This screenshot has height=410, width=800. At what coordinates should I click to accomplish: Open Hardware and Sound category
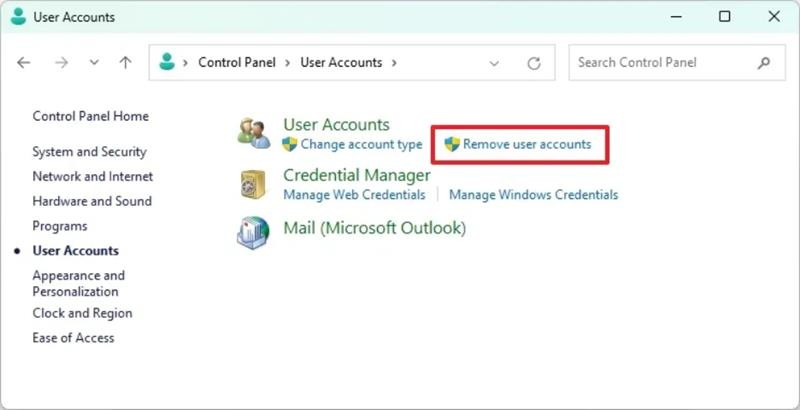pyautogui.click(x=92, y=201)
